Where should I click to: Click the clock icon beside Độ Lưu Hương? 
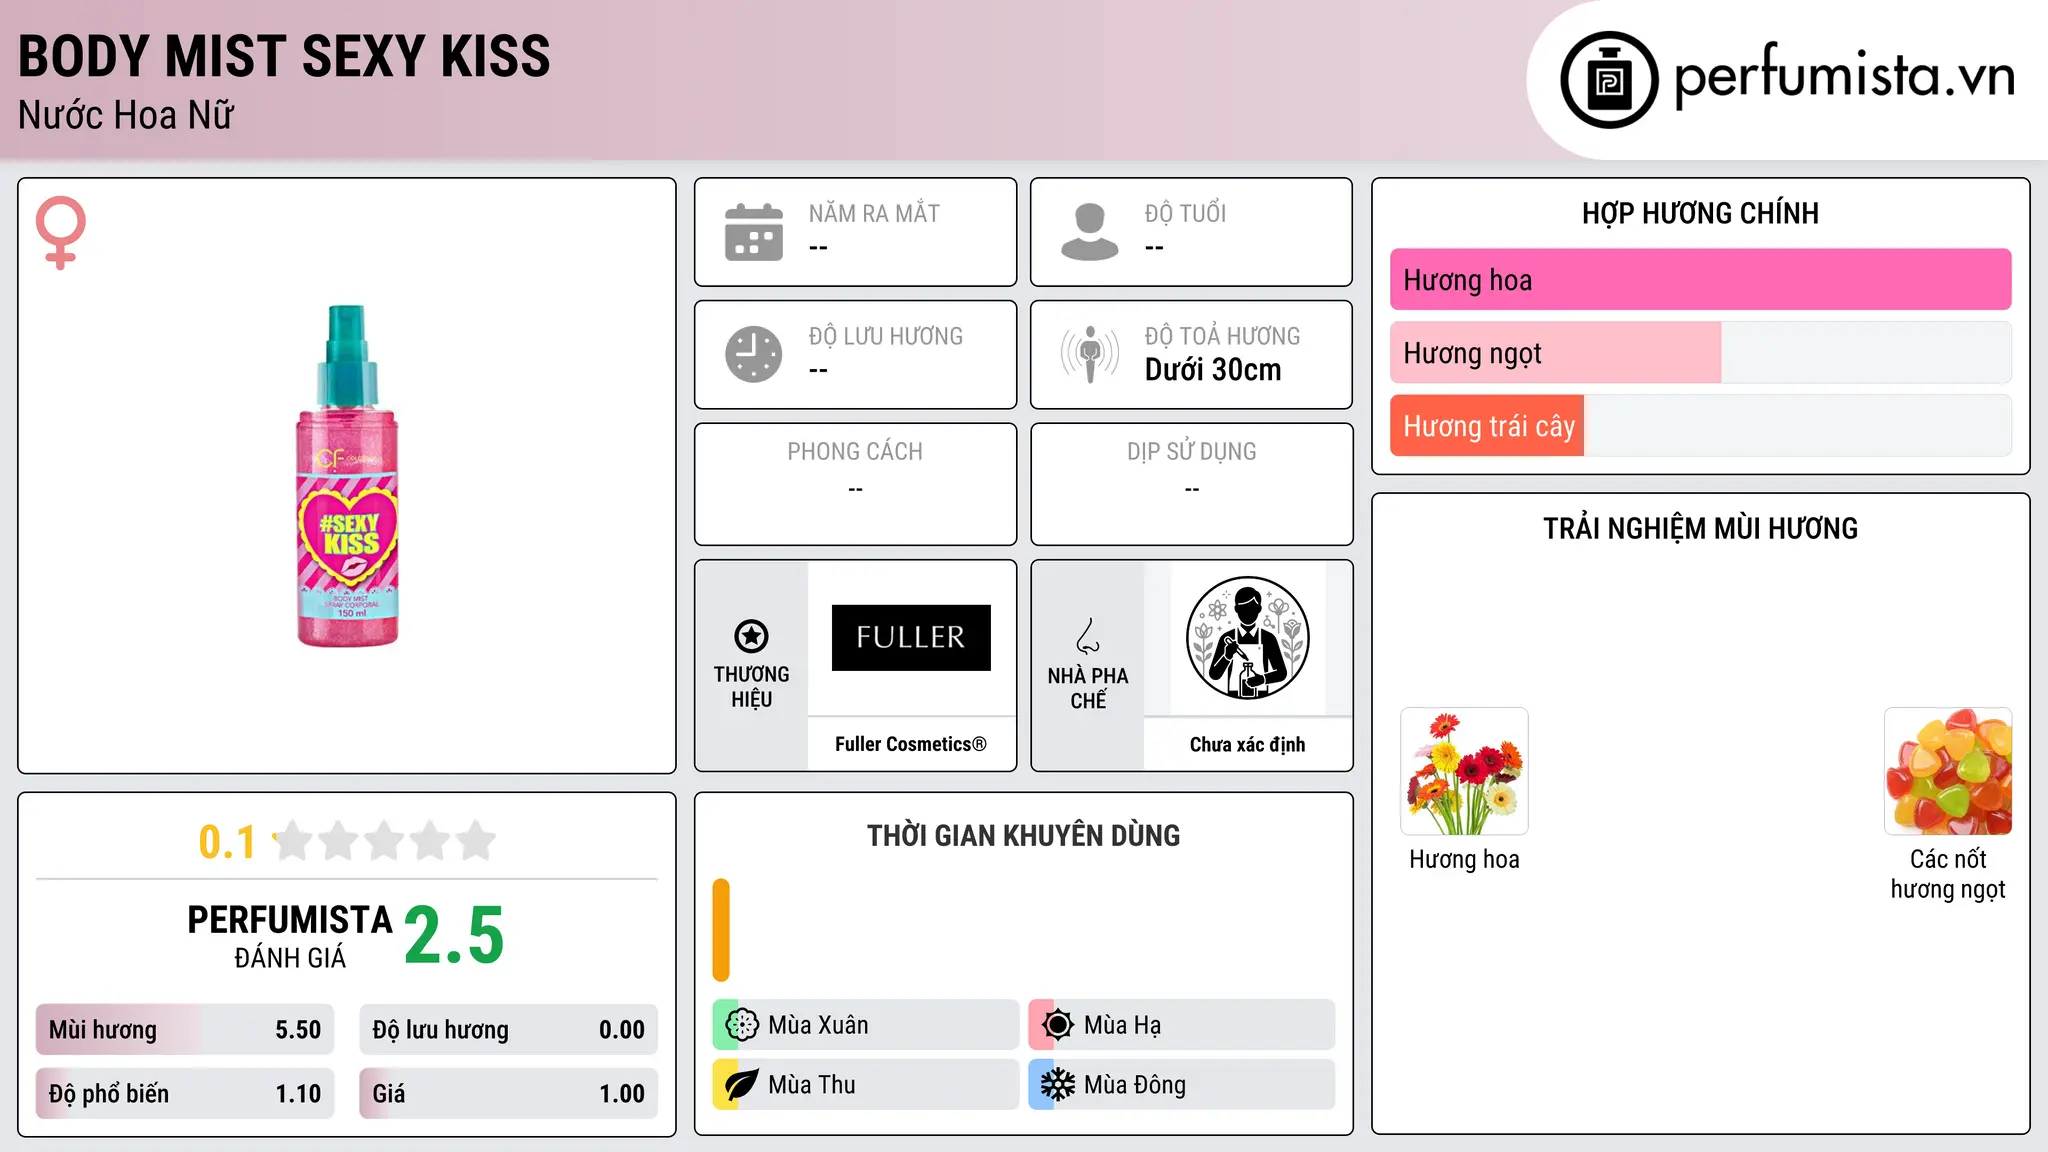pos(754,354)
